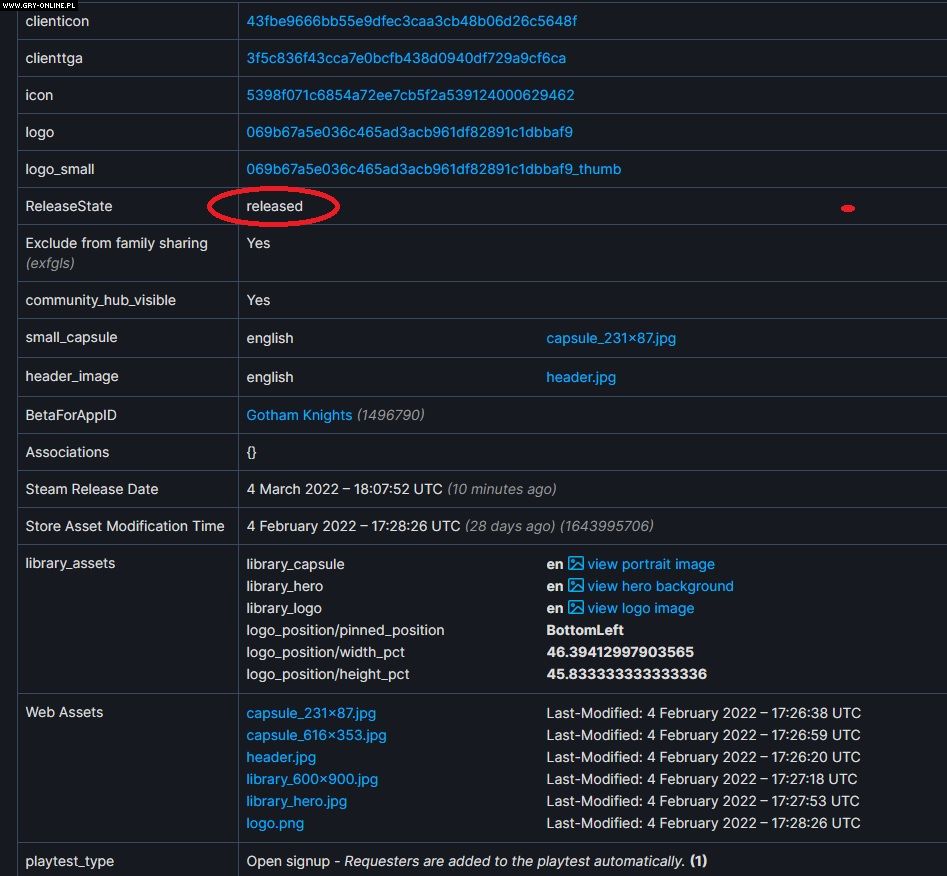Screen dimensions: 947x876
Task: Click the circled released value text
Action: [x=274, y=206]
